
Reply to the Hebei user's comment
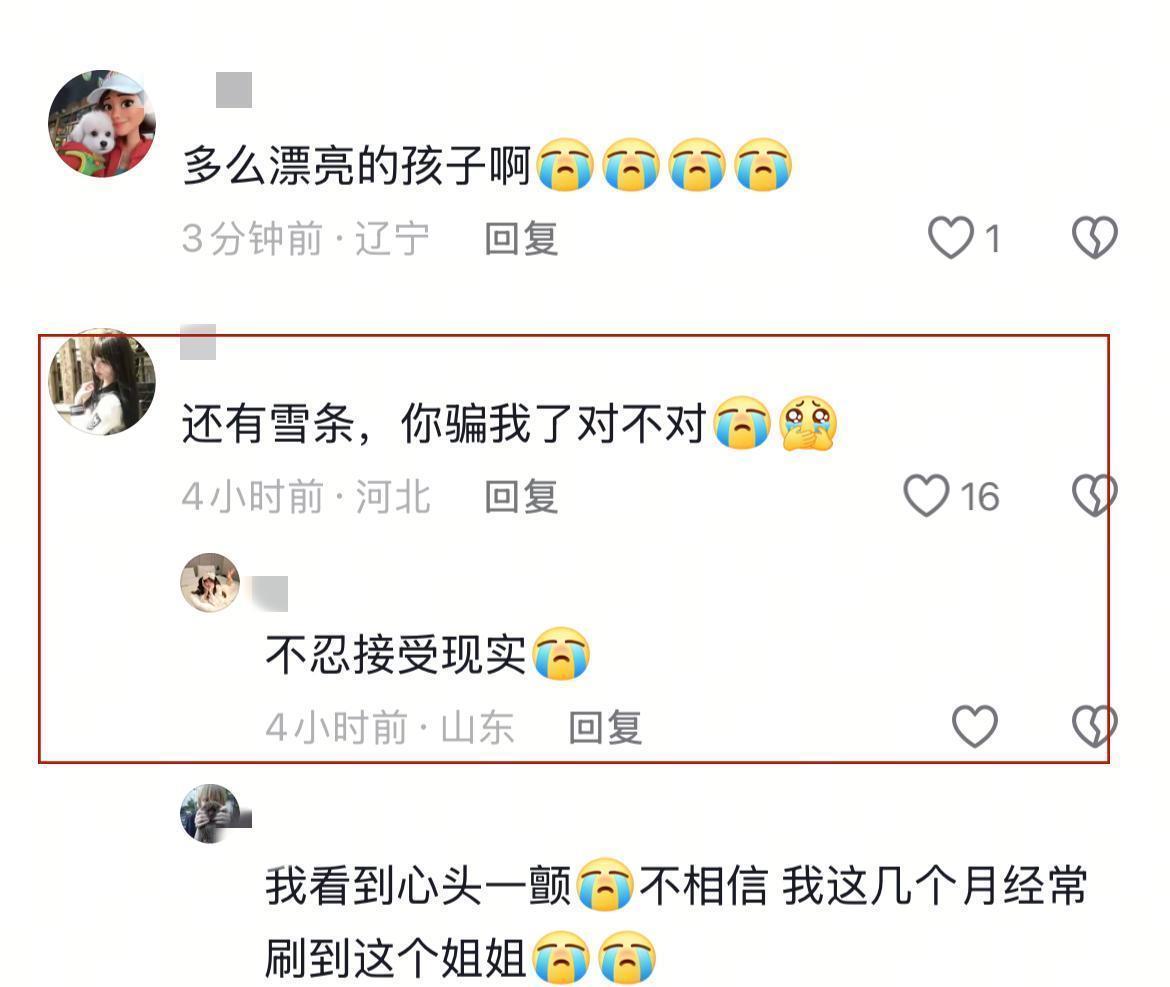pyautogui.click(x=521, y=497)
